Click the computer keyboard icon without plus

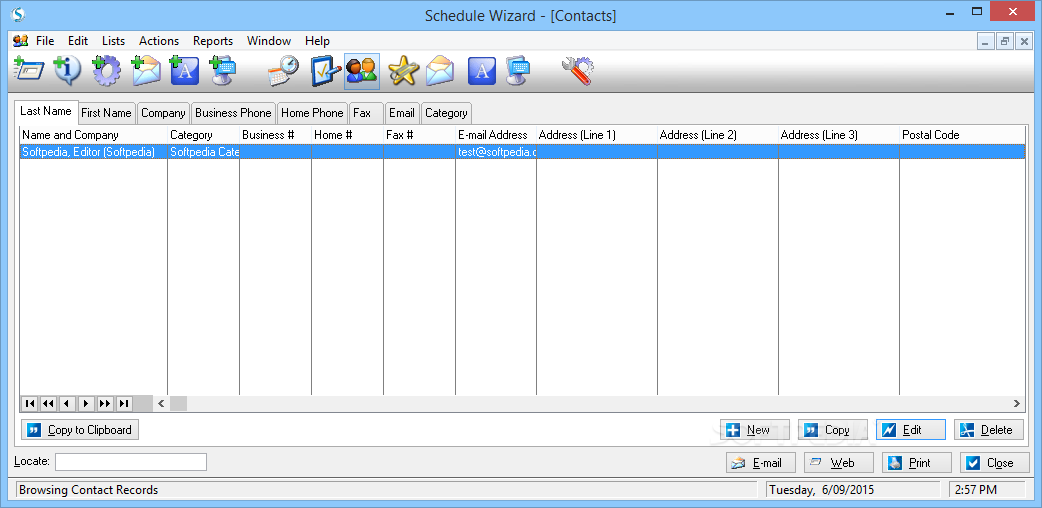(518, 71)
